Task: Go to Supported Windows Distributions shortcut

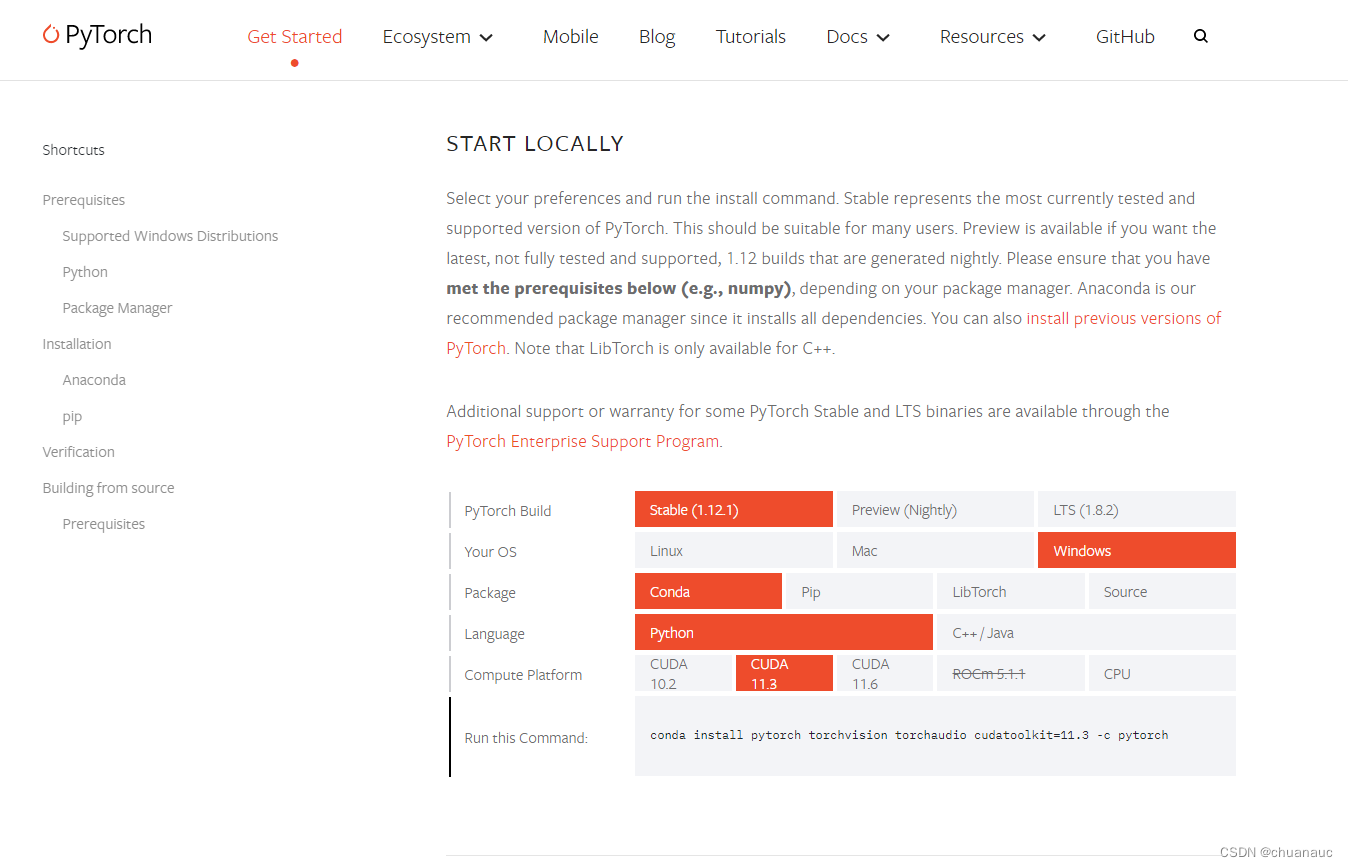Action: pos(170,236)
